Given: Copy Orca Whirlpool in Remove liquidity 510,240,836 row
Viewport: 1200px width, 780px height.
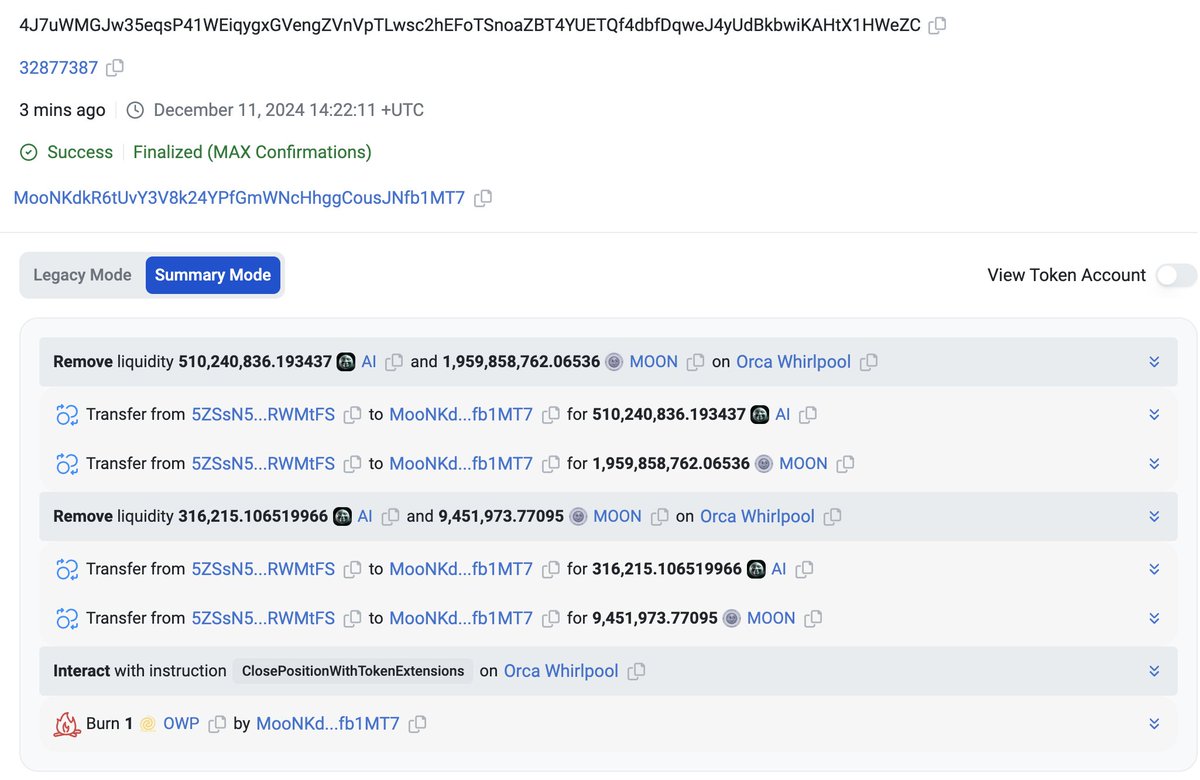Looking at the screenshot, I should click(868, 362).
